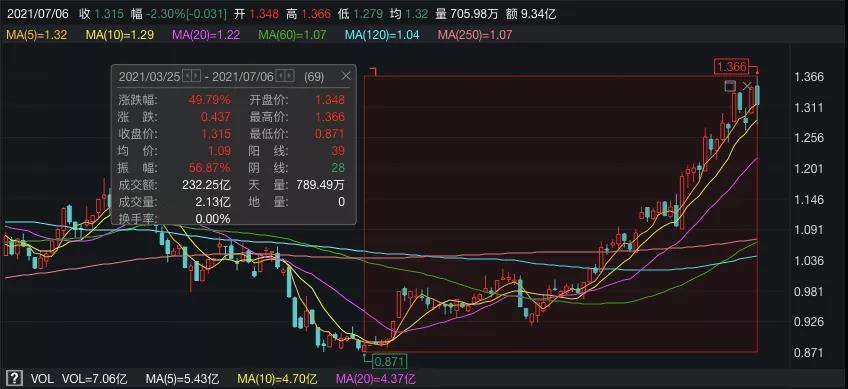The width and height of the screenshot is (848, 389).
Task: Click the VOL indicator name
Action: pyautogui.click(x=42, y=378)
